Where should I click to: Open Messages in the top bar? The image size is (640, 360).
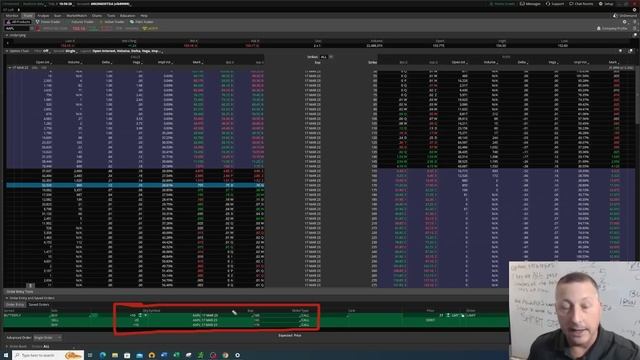(530, 4)
